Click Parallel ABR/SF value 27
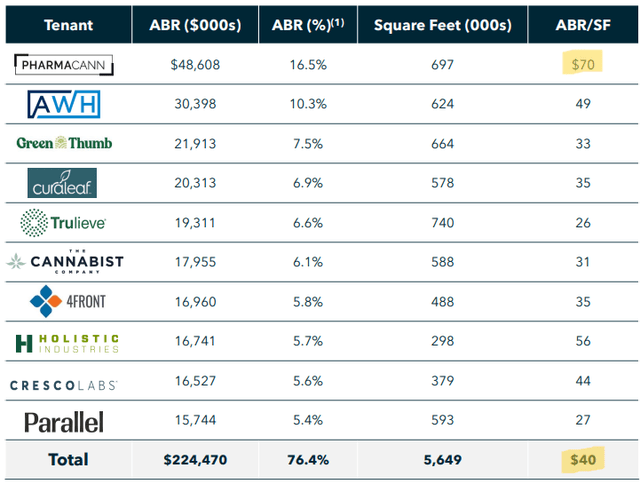 [583, 420]
